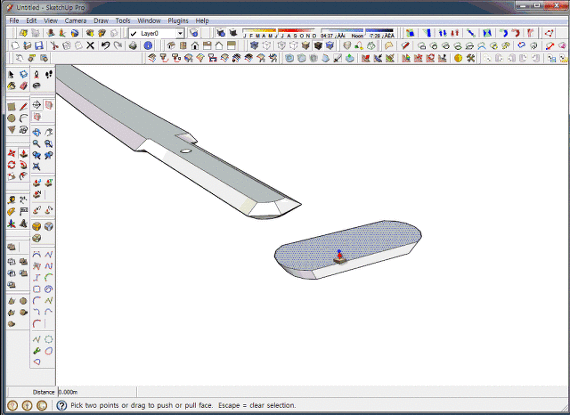Click the Distance measurement input box
Image resolution: width=570 pixels, height=415 pixels.
97,392
